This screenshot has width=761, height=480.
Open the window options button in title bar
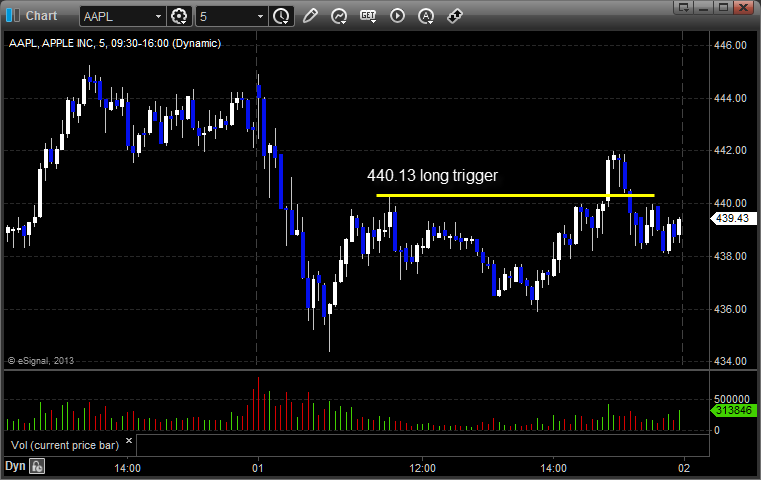[x=684, y=7]
